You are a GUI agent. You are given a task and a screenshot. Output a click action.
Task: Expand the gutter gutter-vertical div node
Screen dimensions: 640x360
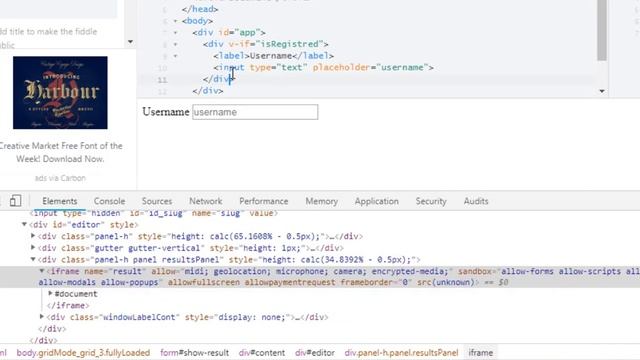click(33, 247)
